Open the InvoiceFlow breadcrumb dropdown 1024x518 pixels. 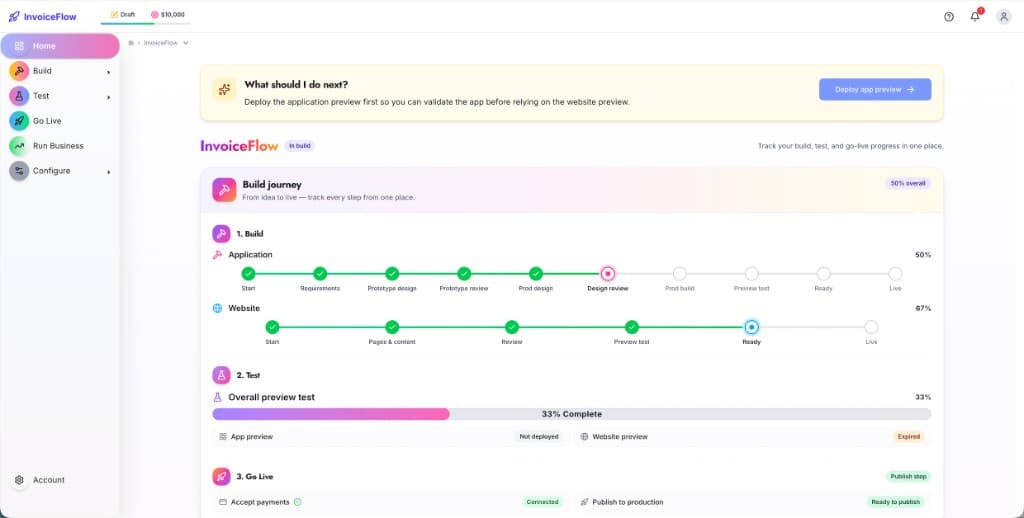tap(166, 43)
